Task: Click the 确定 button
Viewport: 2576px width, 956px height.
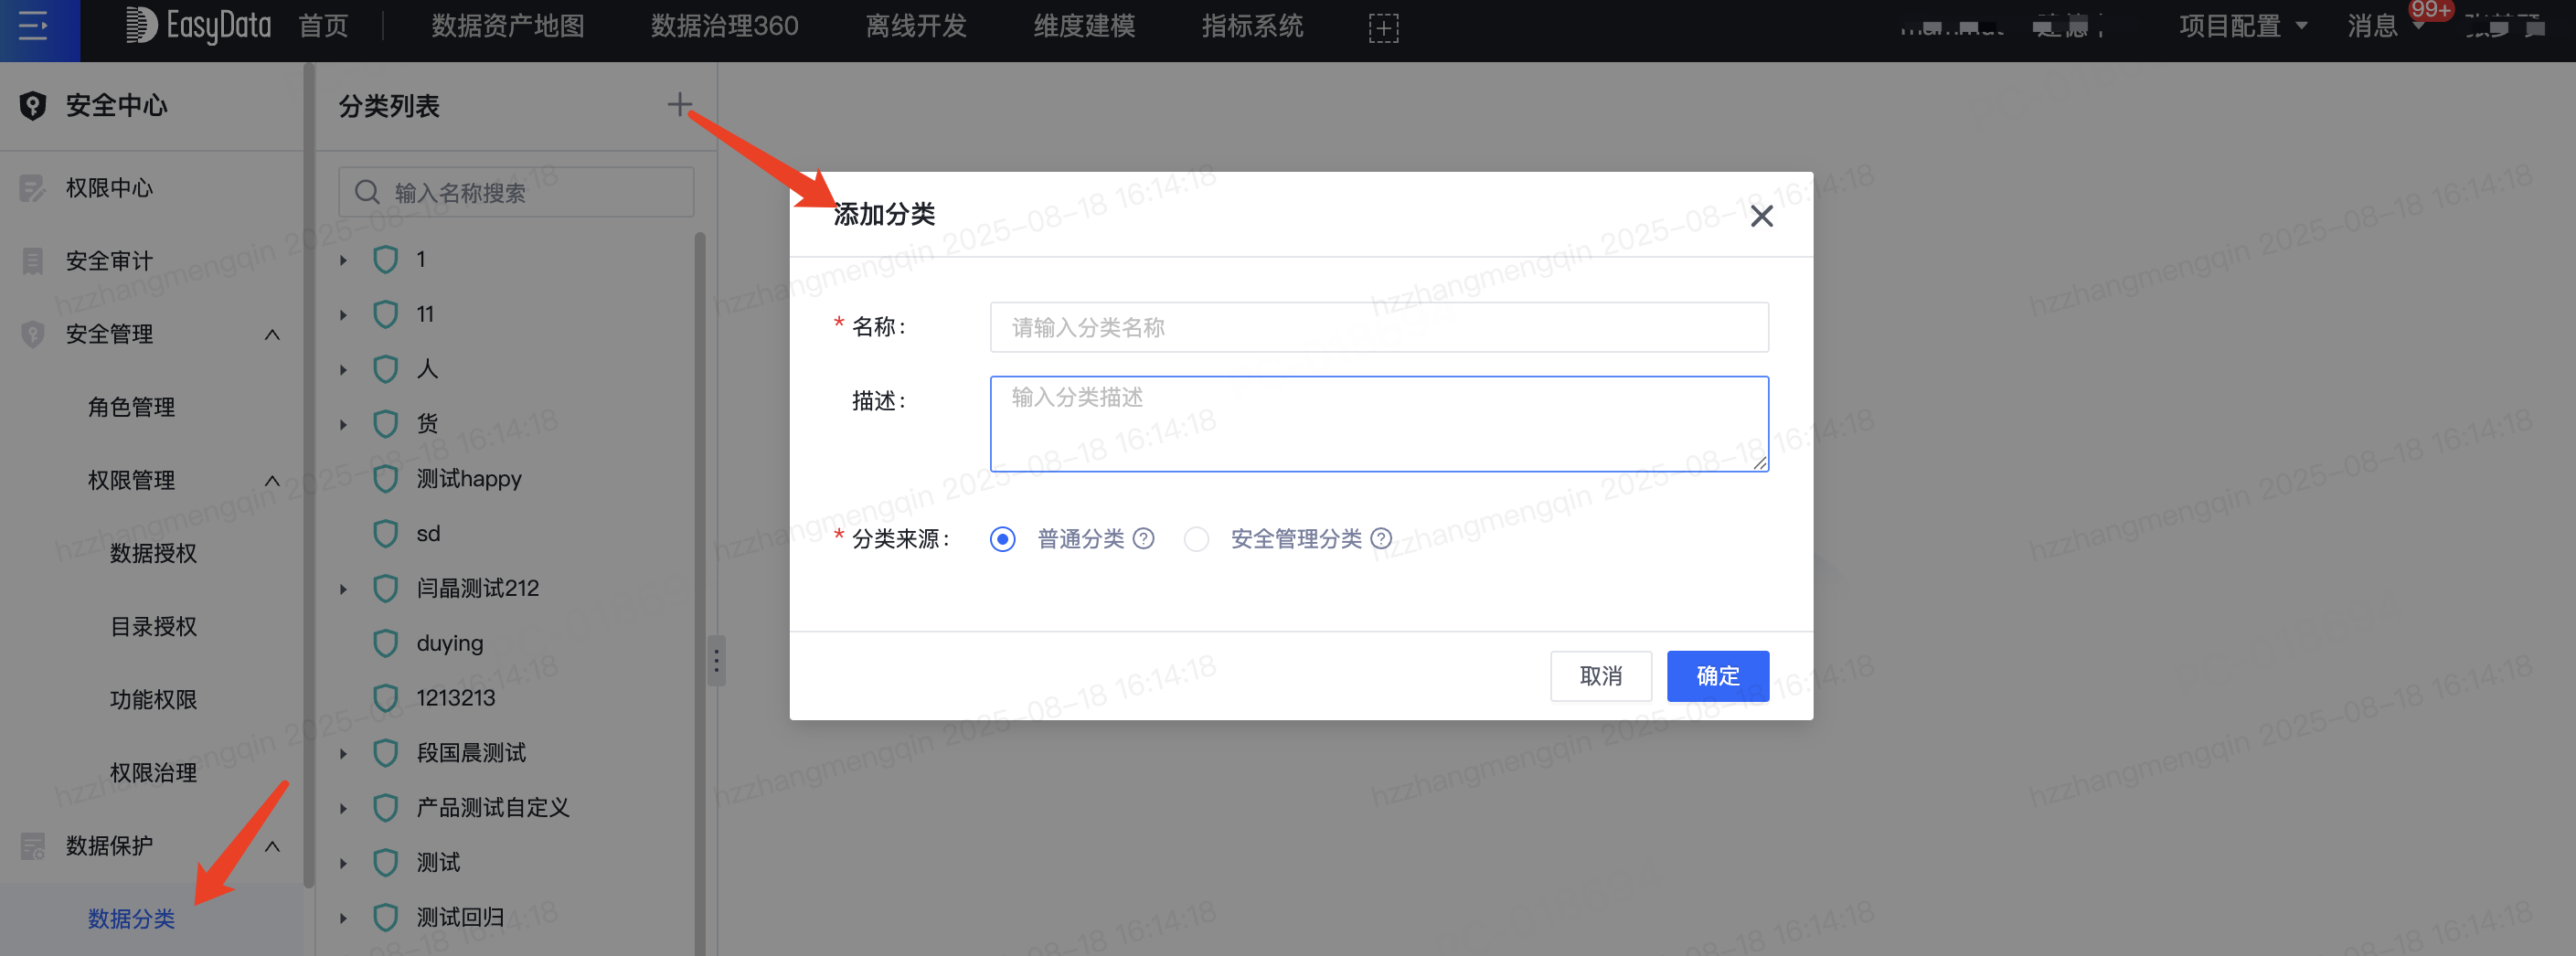Action: [1717, 676]
